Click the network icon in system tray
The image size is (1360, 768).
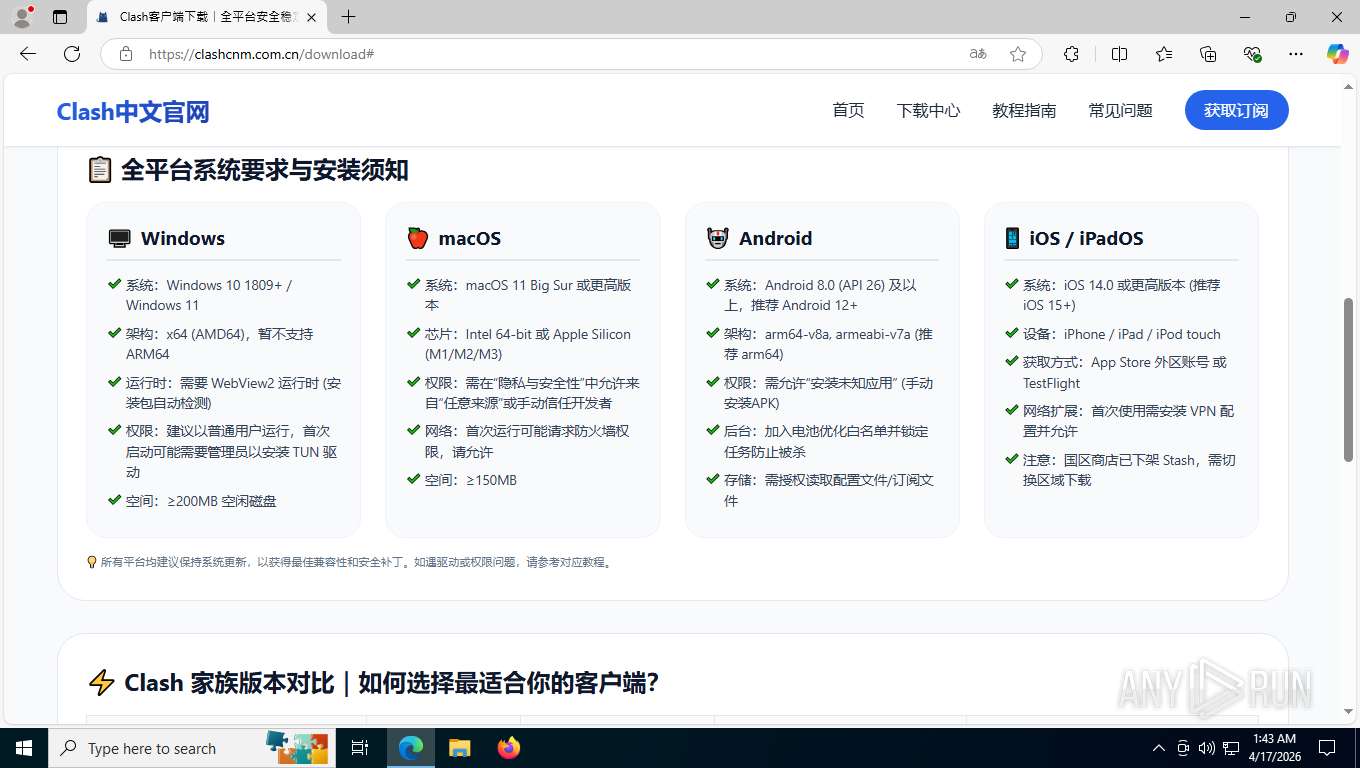[1231, 748]
